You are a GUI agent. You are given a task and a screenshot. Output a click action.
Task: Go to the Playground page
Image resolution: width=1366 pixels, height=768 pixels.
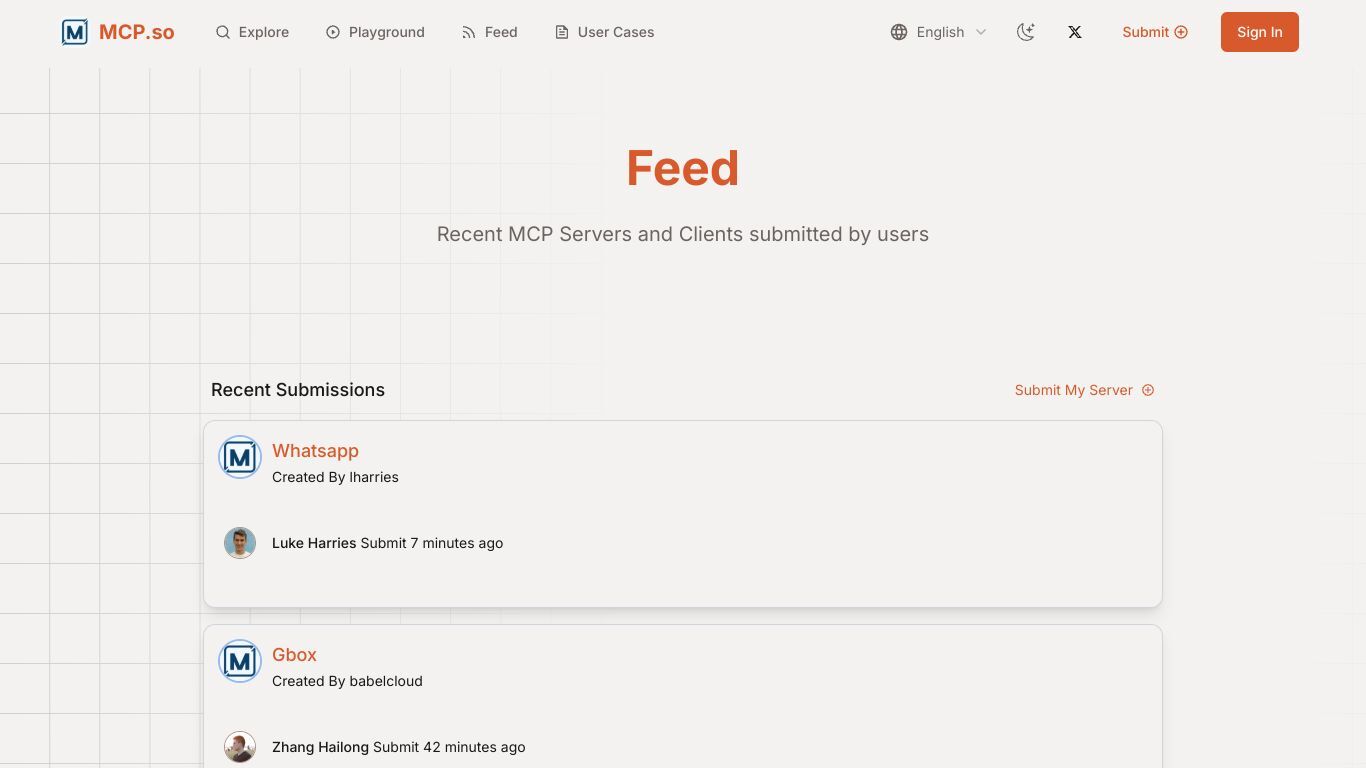(375, 32)
